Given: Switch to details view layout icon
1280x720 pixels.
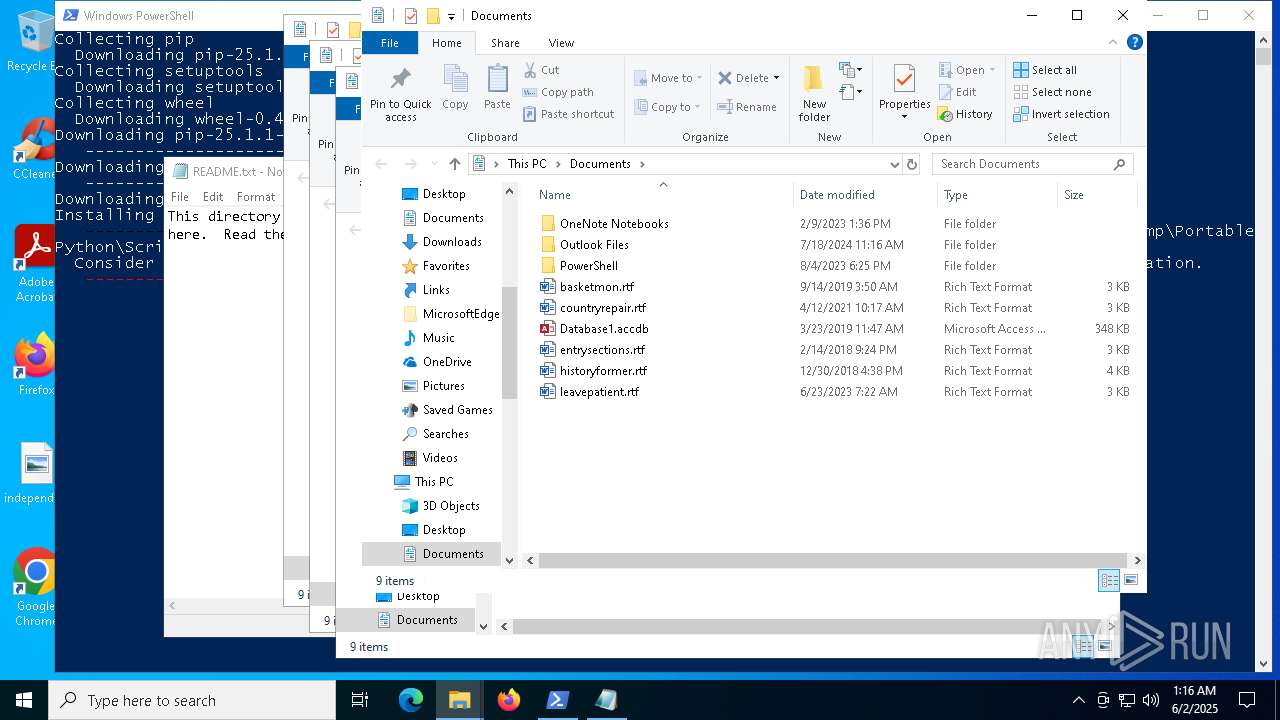Looking at the screenshot, I should pos(1108,580).
